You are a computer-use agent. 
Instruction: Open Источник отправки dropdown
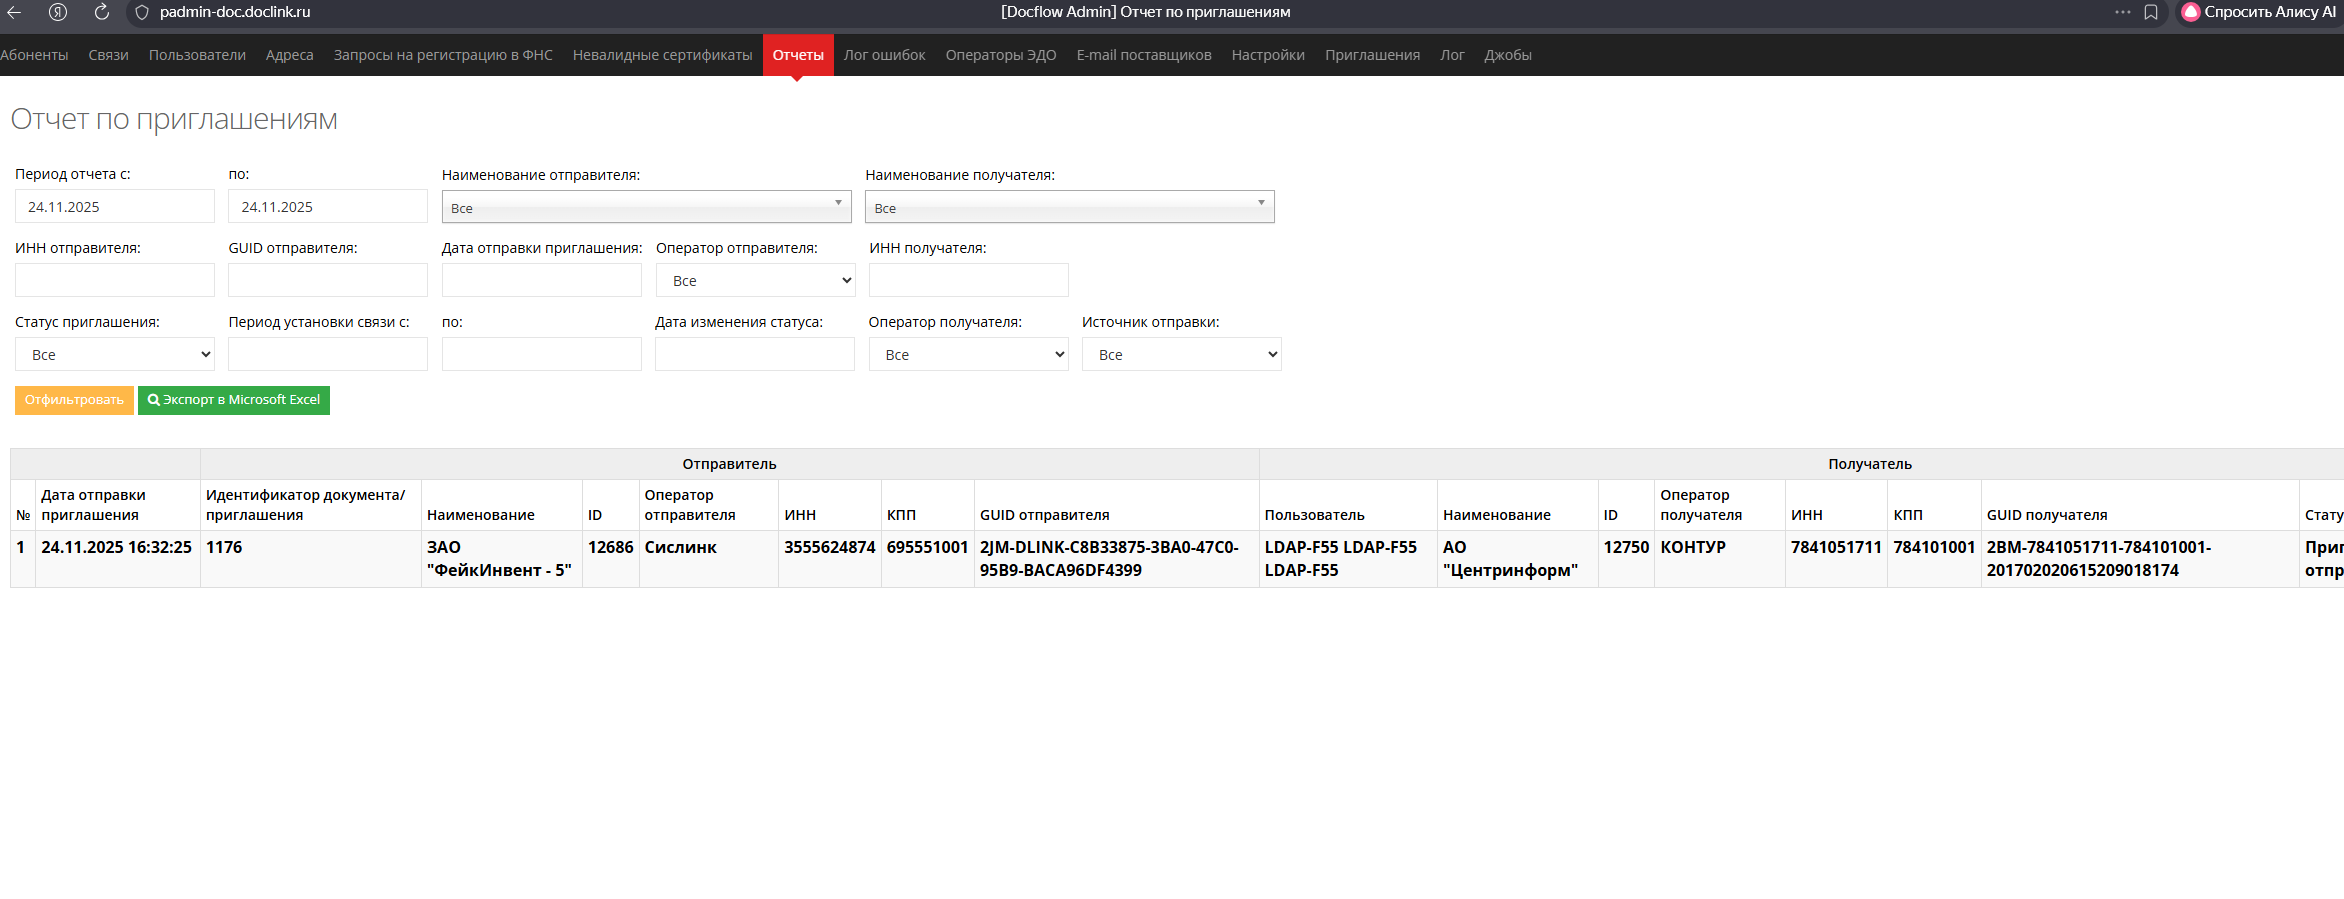[x=1182, y=355]
